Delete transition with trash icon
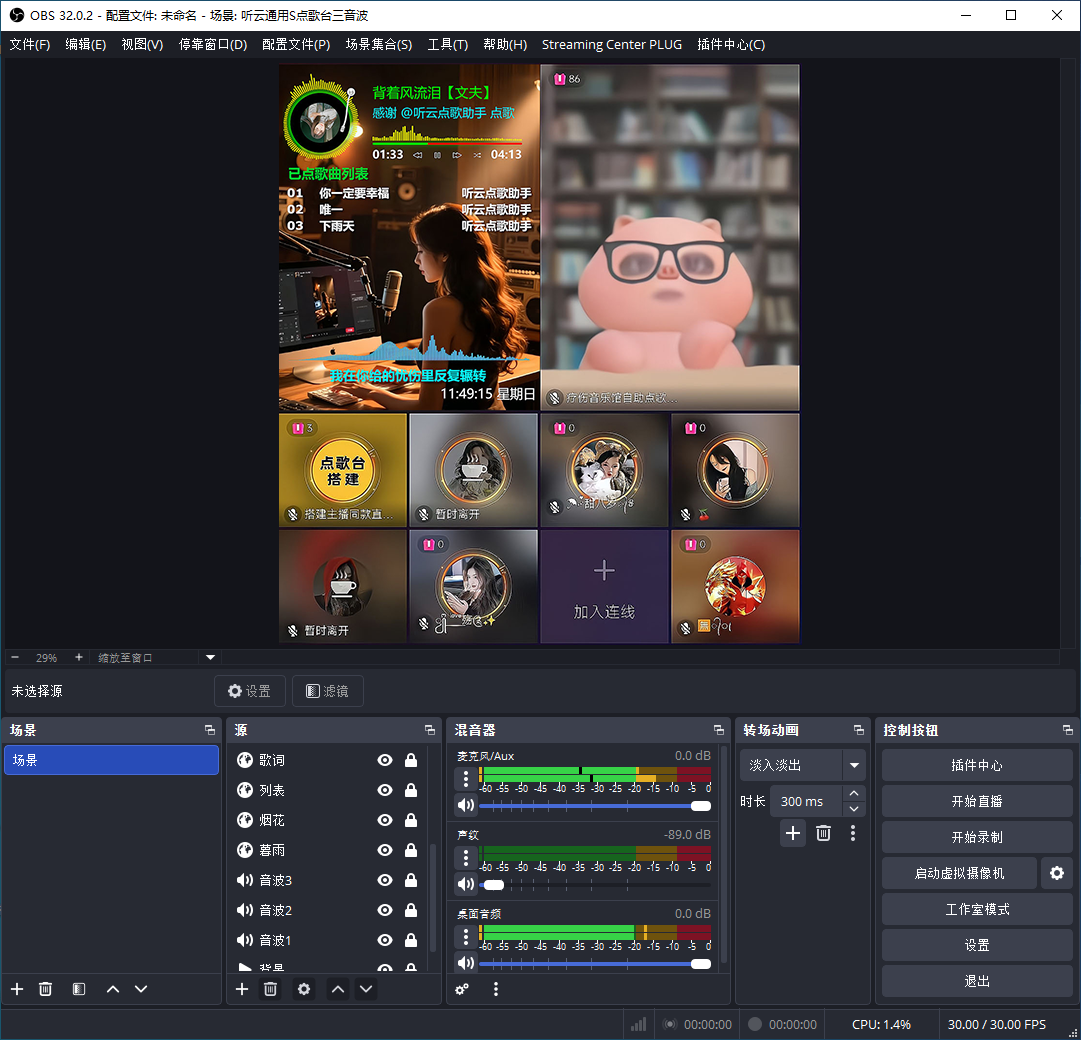This screenshot has height=1040, width=1081. click(x=823, y=833)
